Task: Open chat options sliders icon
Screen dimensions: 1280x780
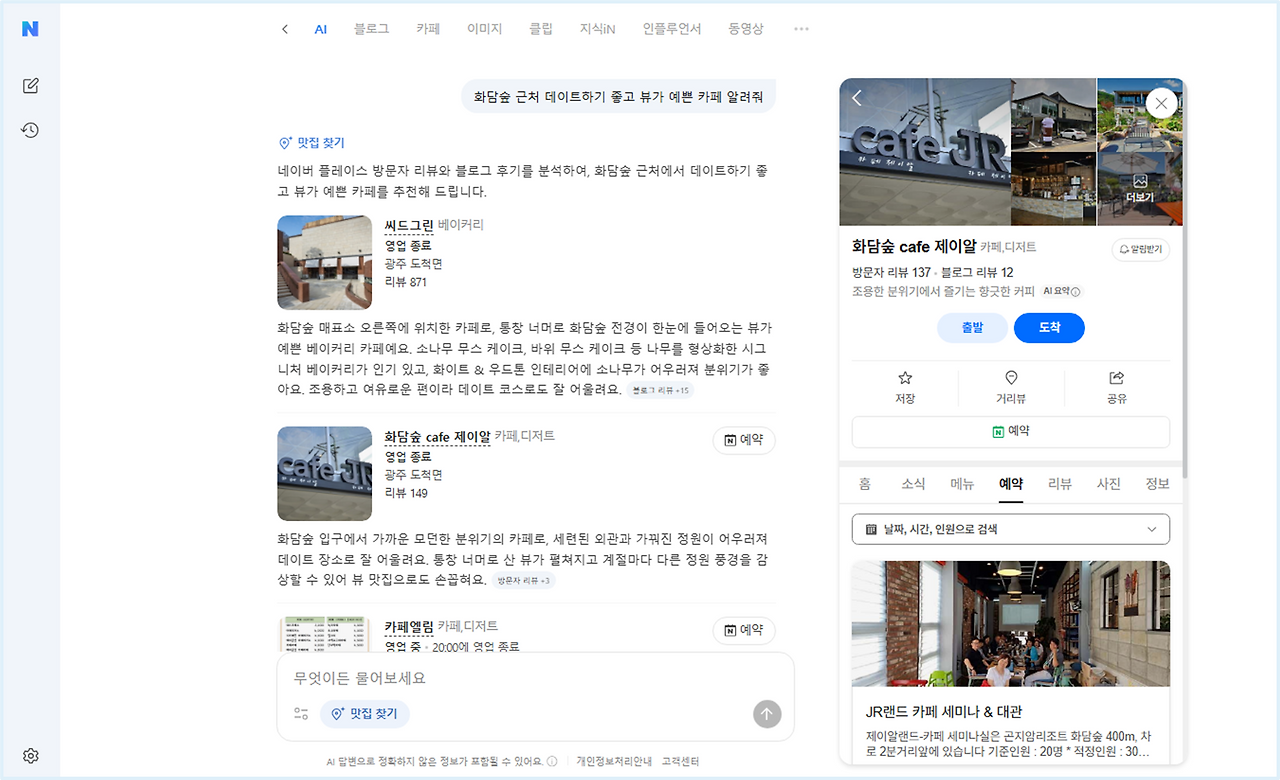Action: [301, 713]
